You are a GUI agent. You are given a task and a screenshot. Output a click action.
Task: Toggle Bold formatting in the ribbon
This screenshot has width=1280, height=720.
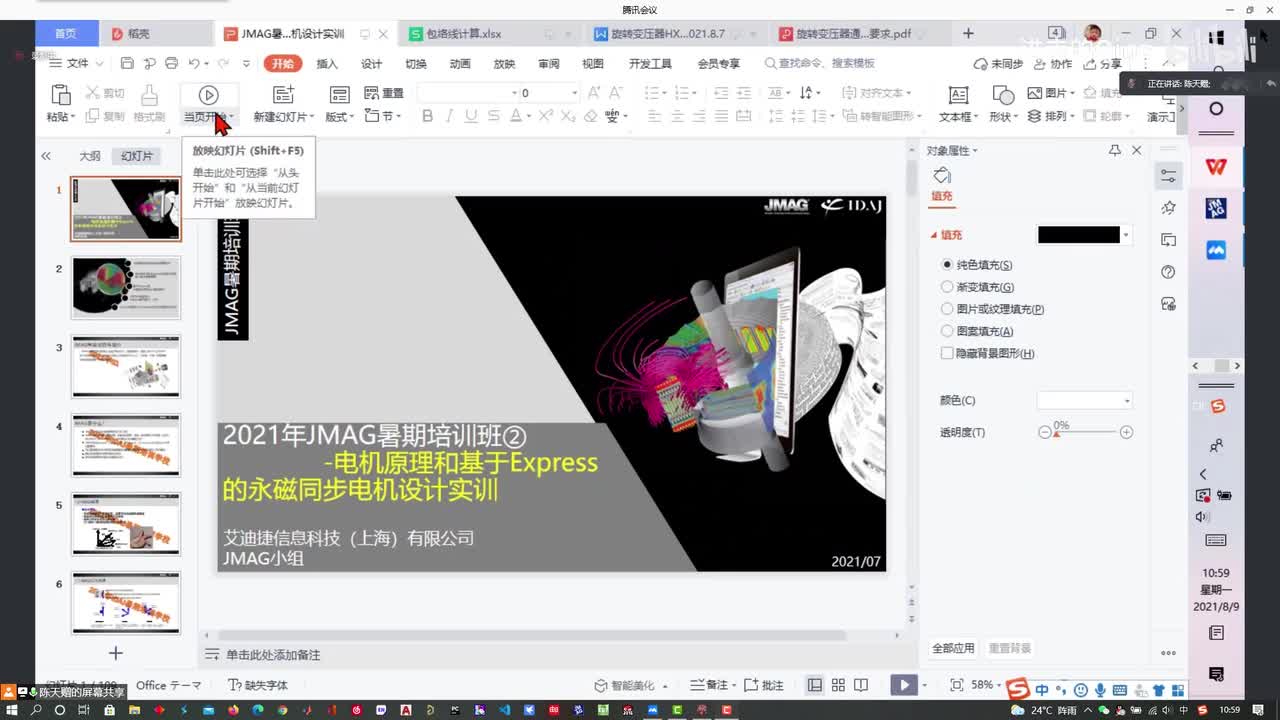(x=427, y=116)
